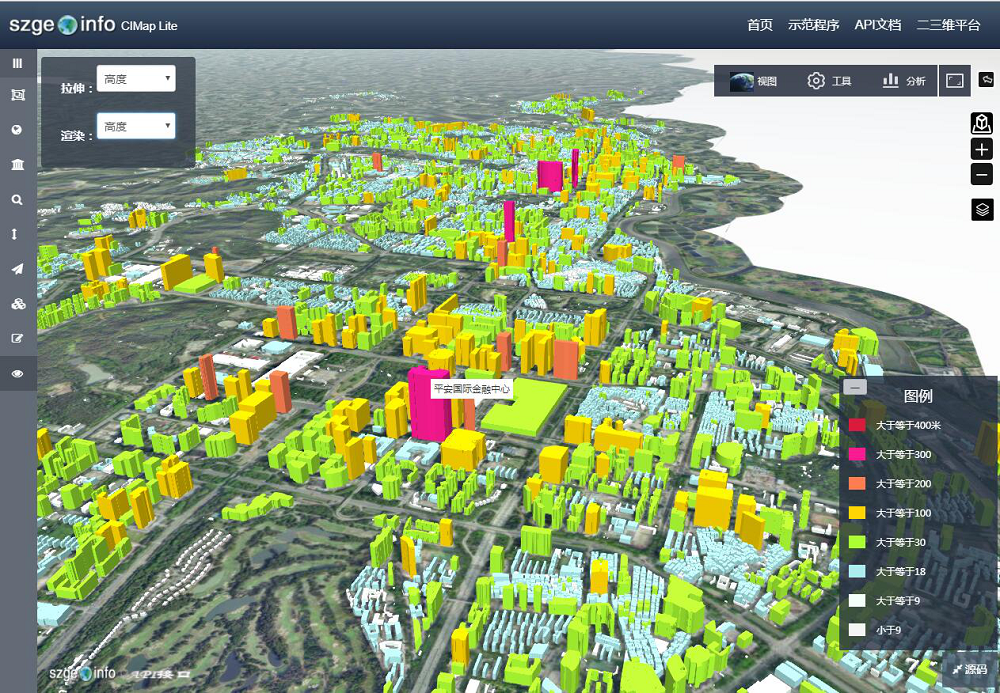Click the 3D cube home view icon

982,123
